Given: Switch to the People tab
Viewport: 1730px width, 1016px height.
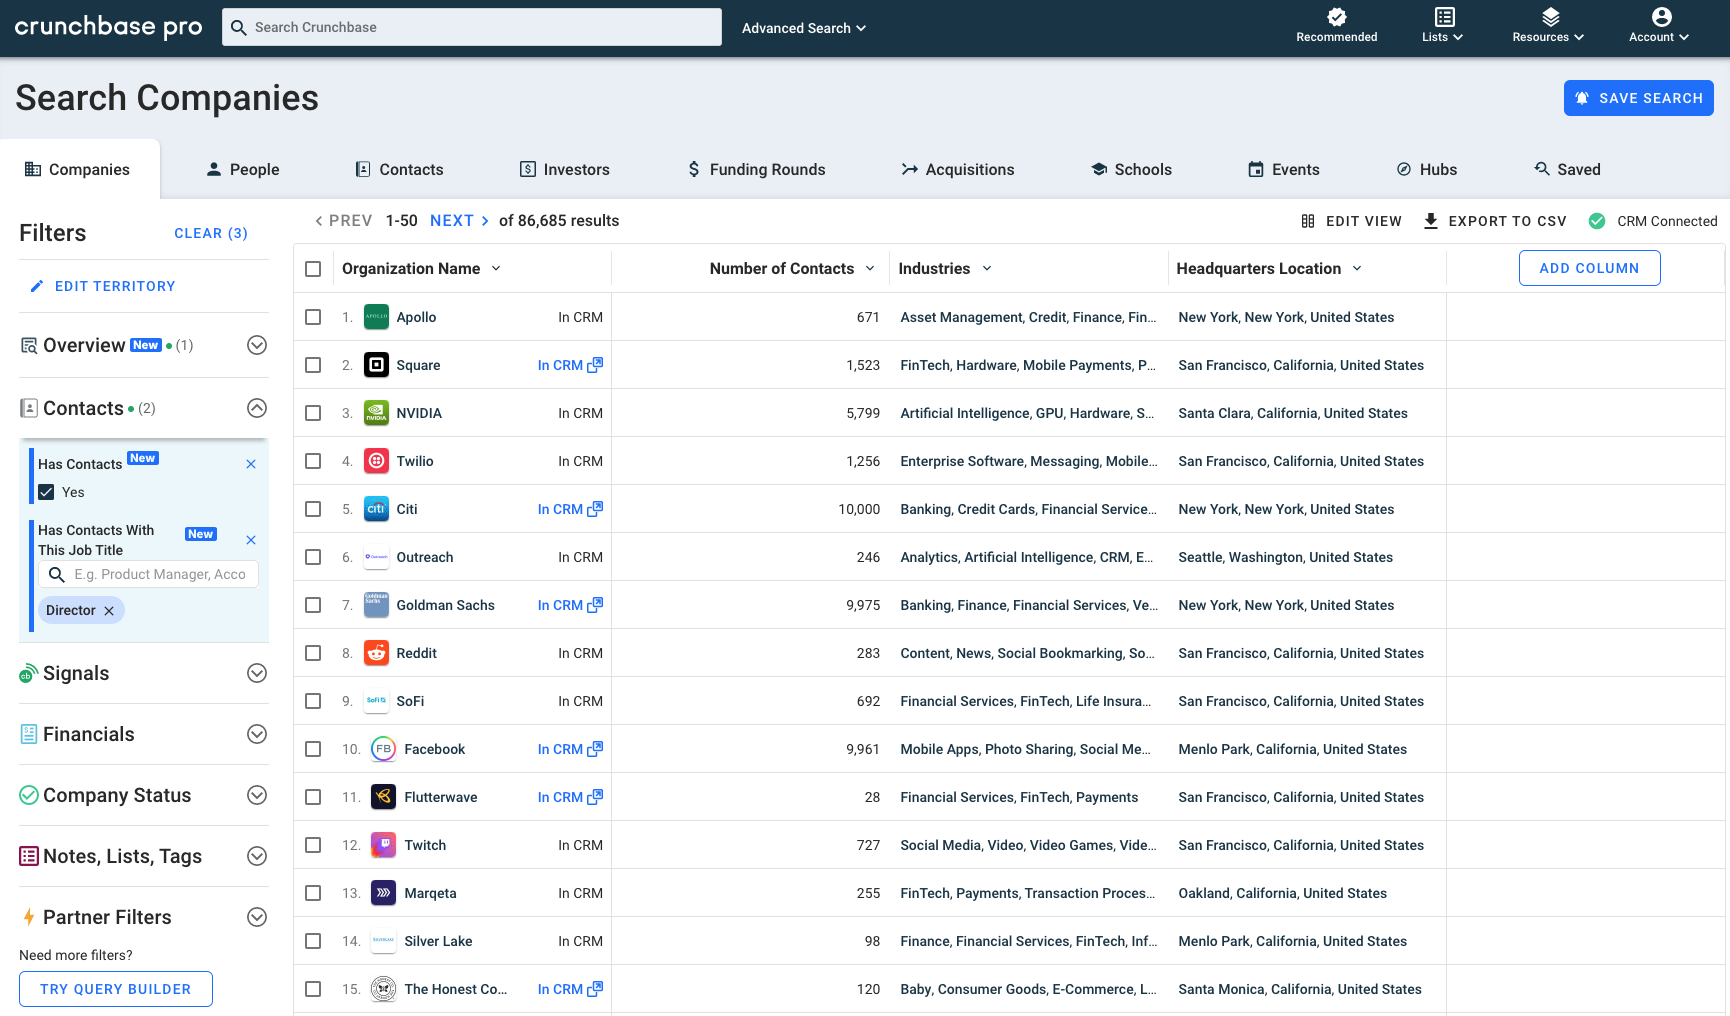Looking at the screenshot, I should coord(243,170).
